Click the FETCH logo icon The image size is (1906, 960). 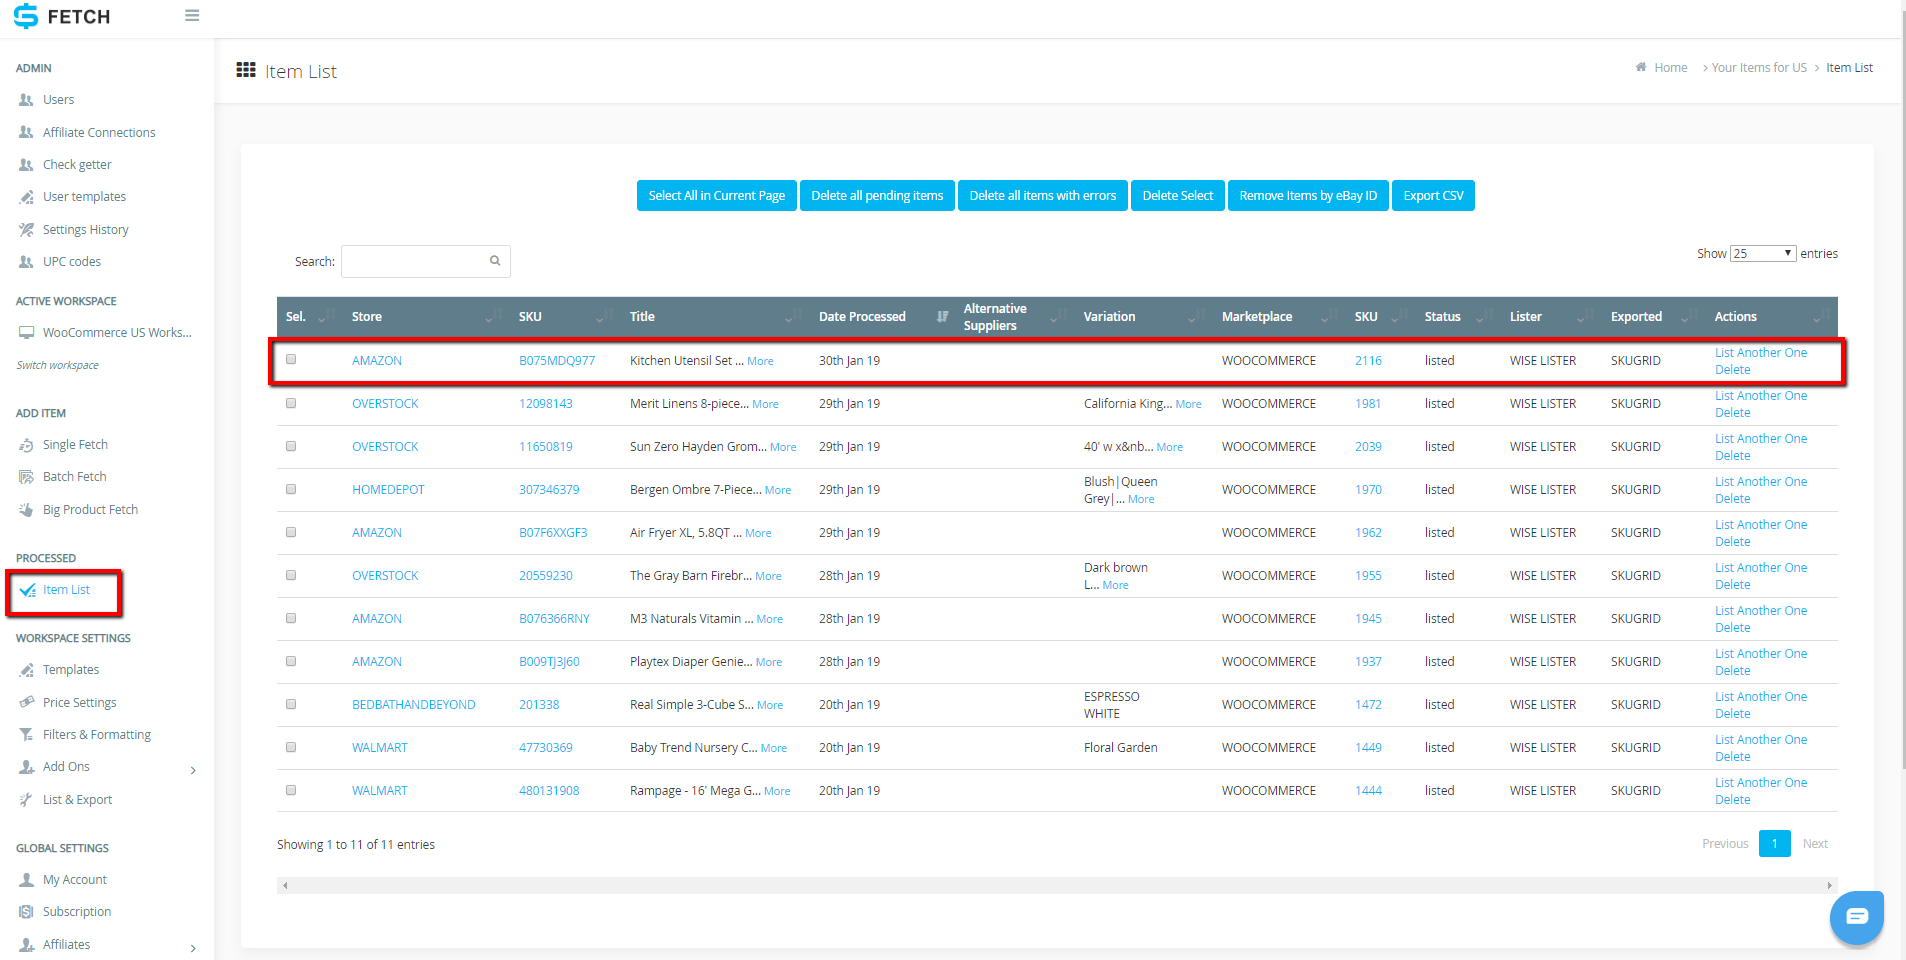(25, 16)
